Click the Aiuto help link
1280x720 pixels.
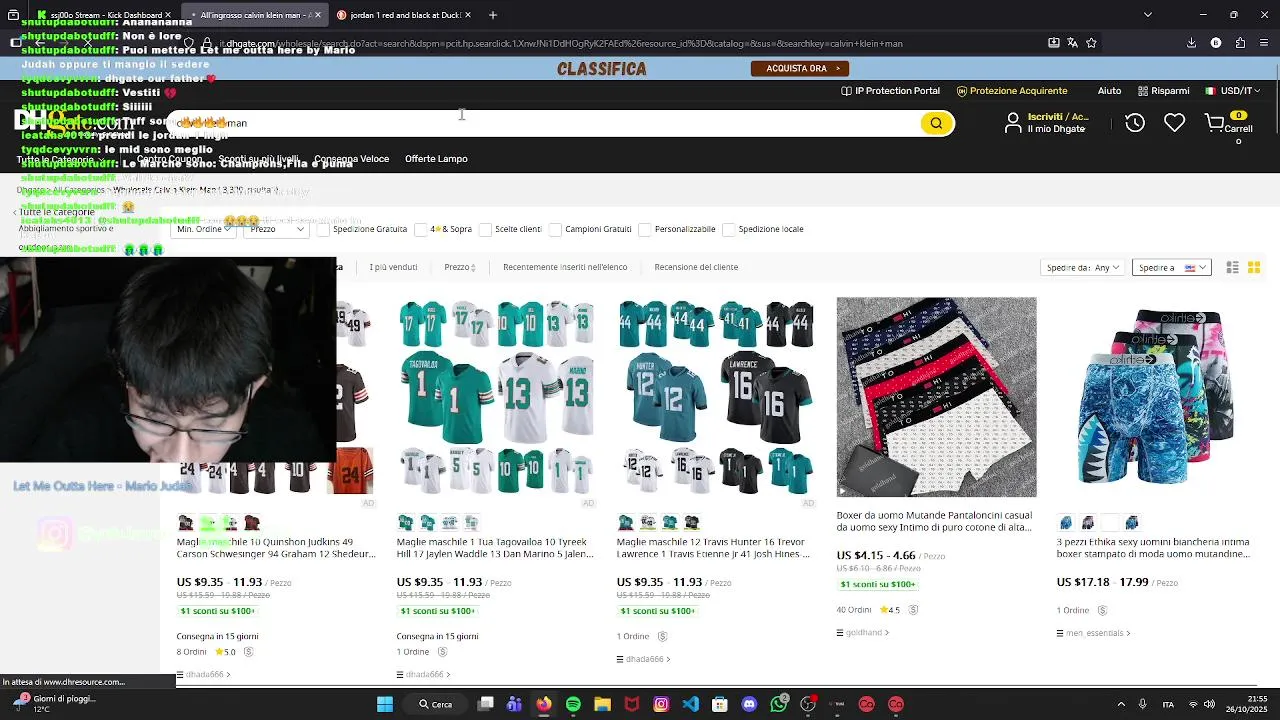1109,91
